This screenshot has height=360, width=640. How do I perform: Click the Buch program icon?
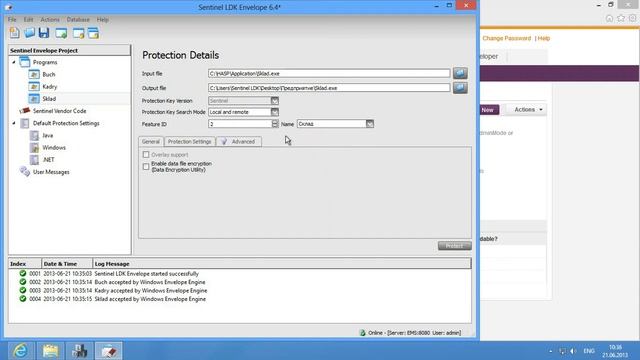[x=34, y=74]
